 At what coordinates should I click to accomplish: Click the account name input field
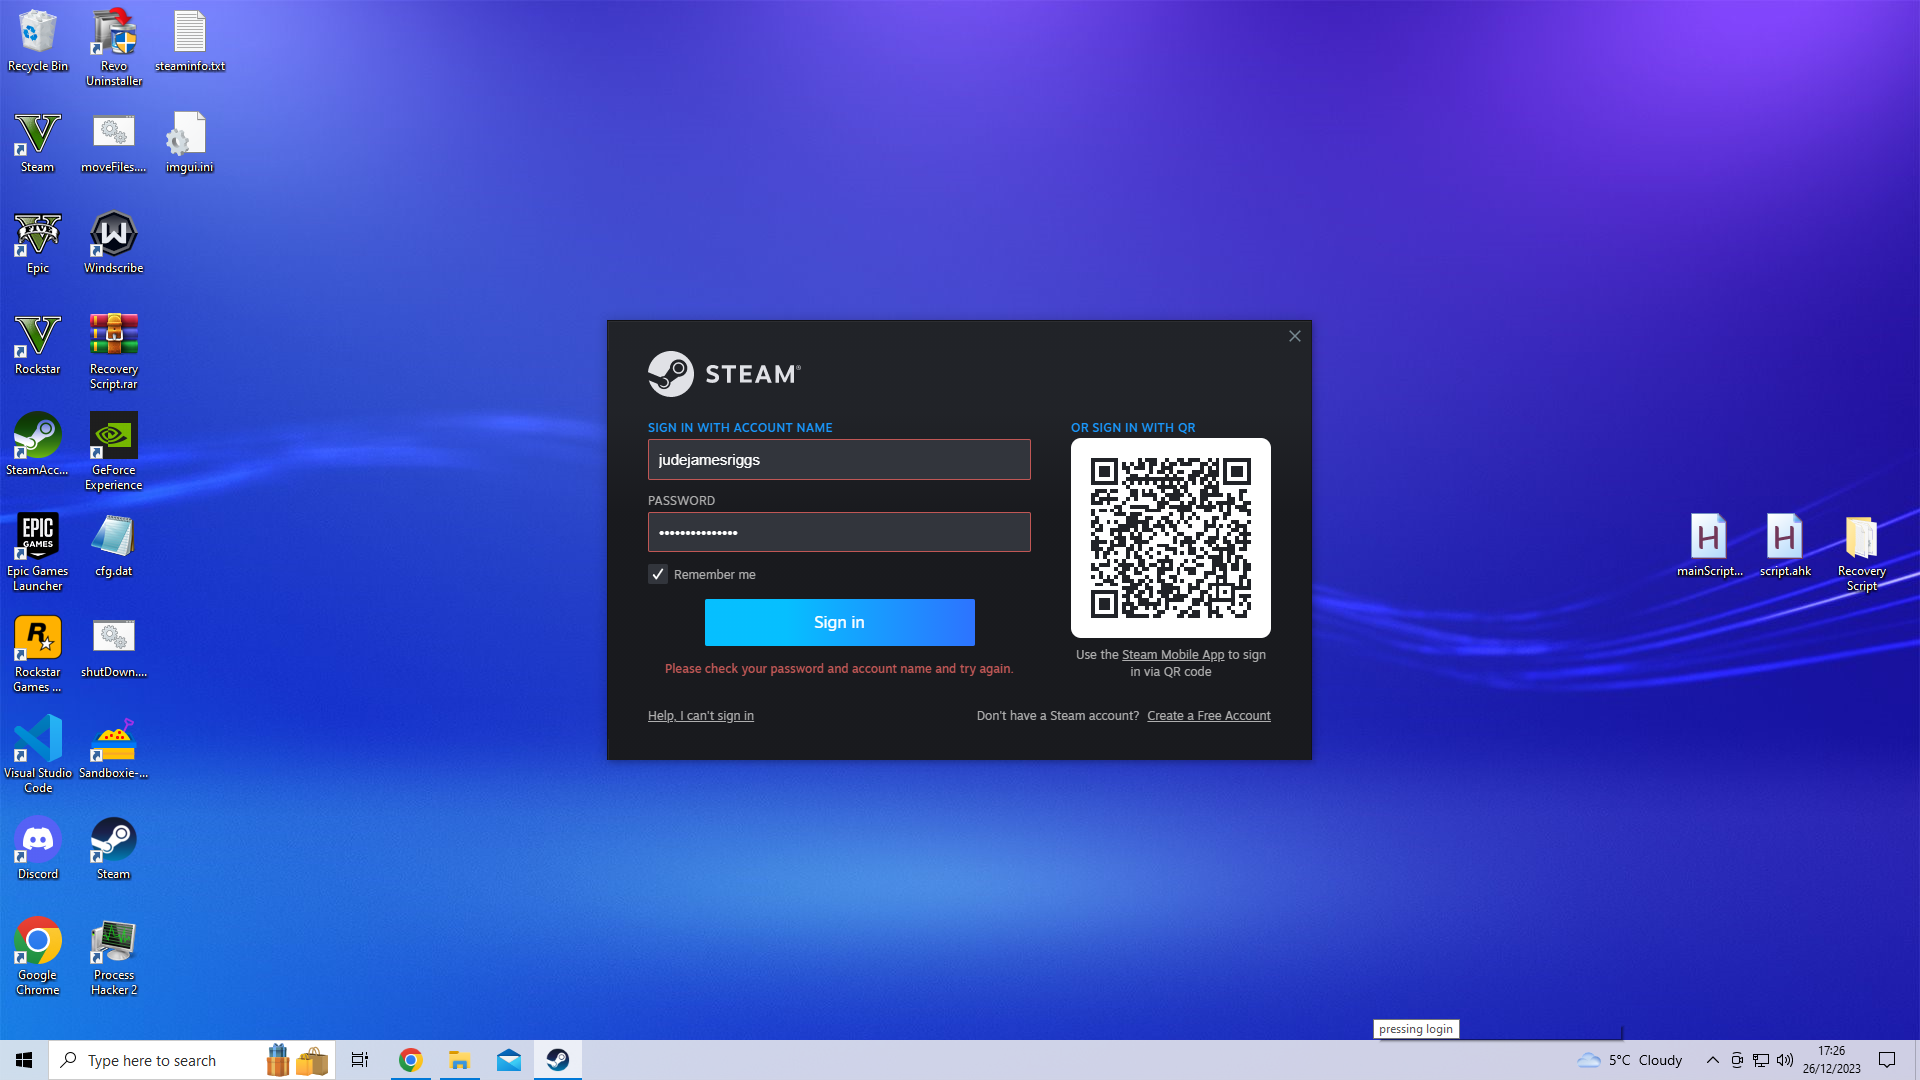point(838,460)
